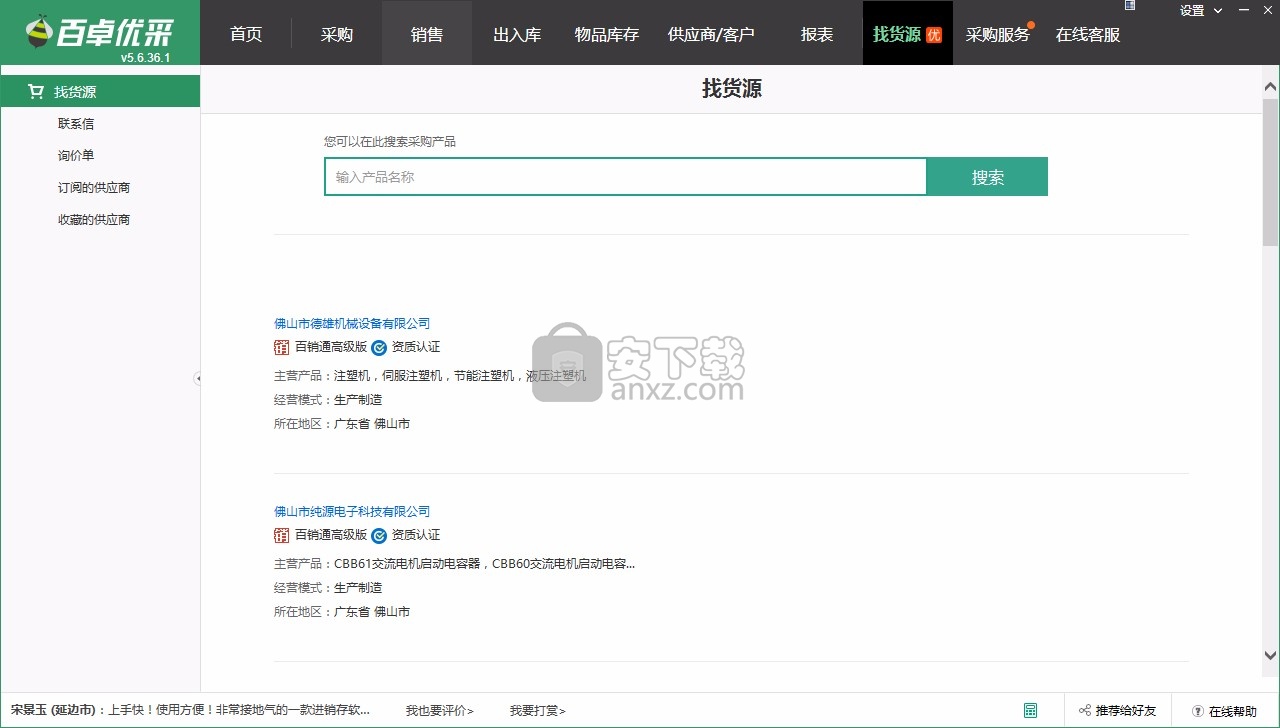Image resolution: width=1280 pixels, height=728 pixels.
Task: Open 佛山市纯源电子科技有限公司 supplier link
Action: click(352, 512)
